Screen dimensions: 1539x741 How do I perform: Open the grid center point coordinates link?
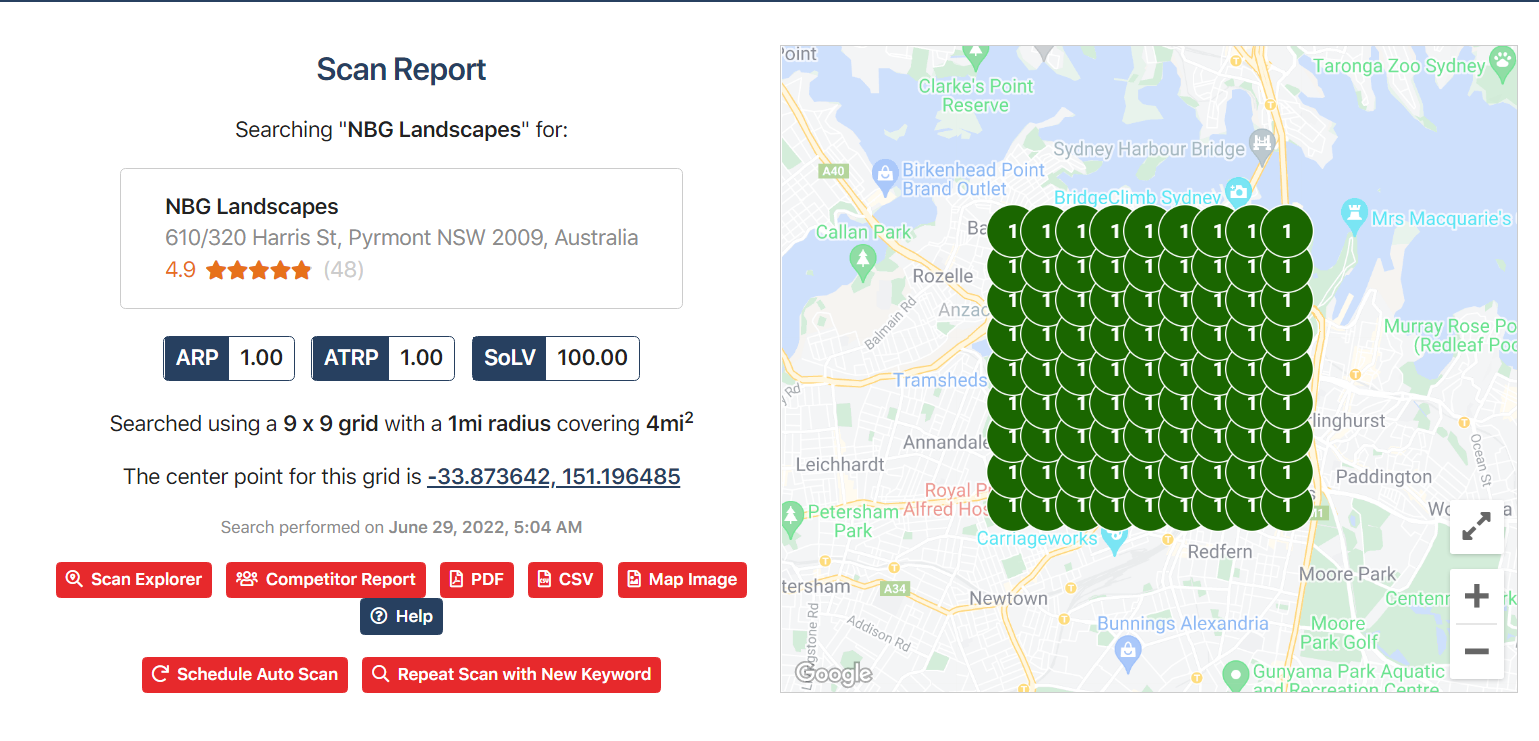tap(553, 476)
